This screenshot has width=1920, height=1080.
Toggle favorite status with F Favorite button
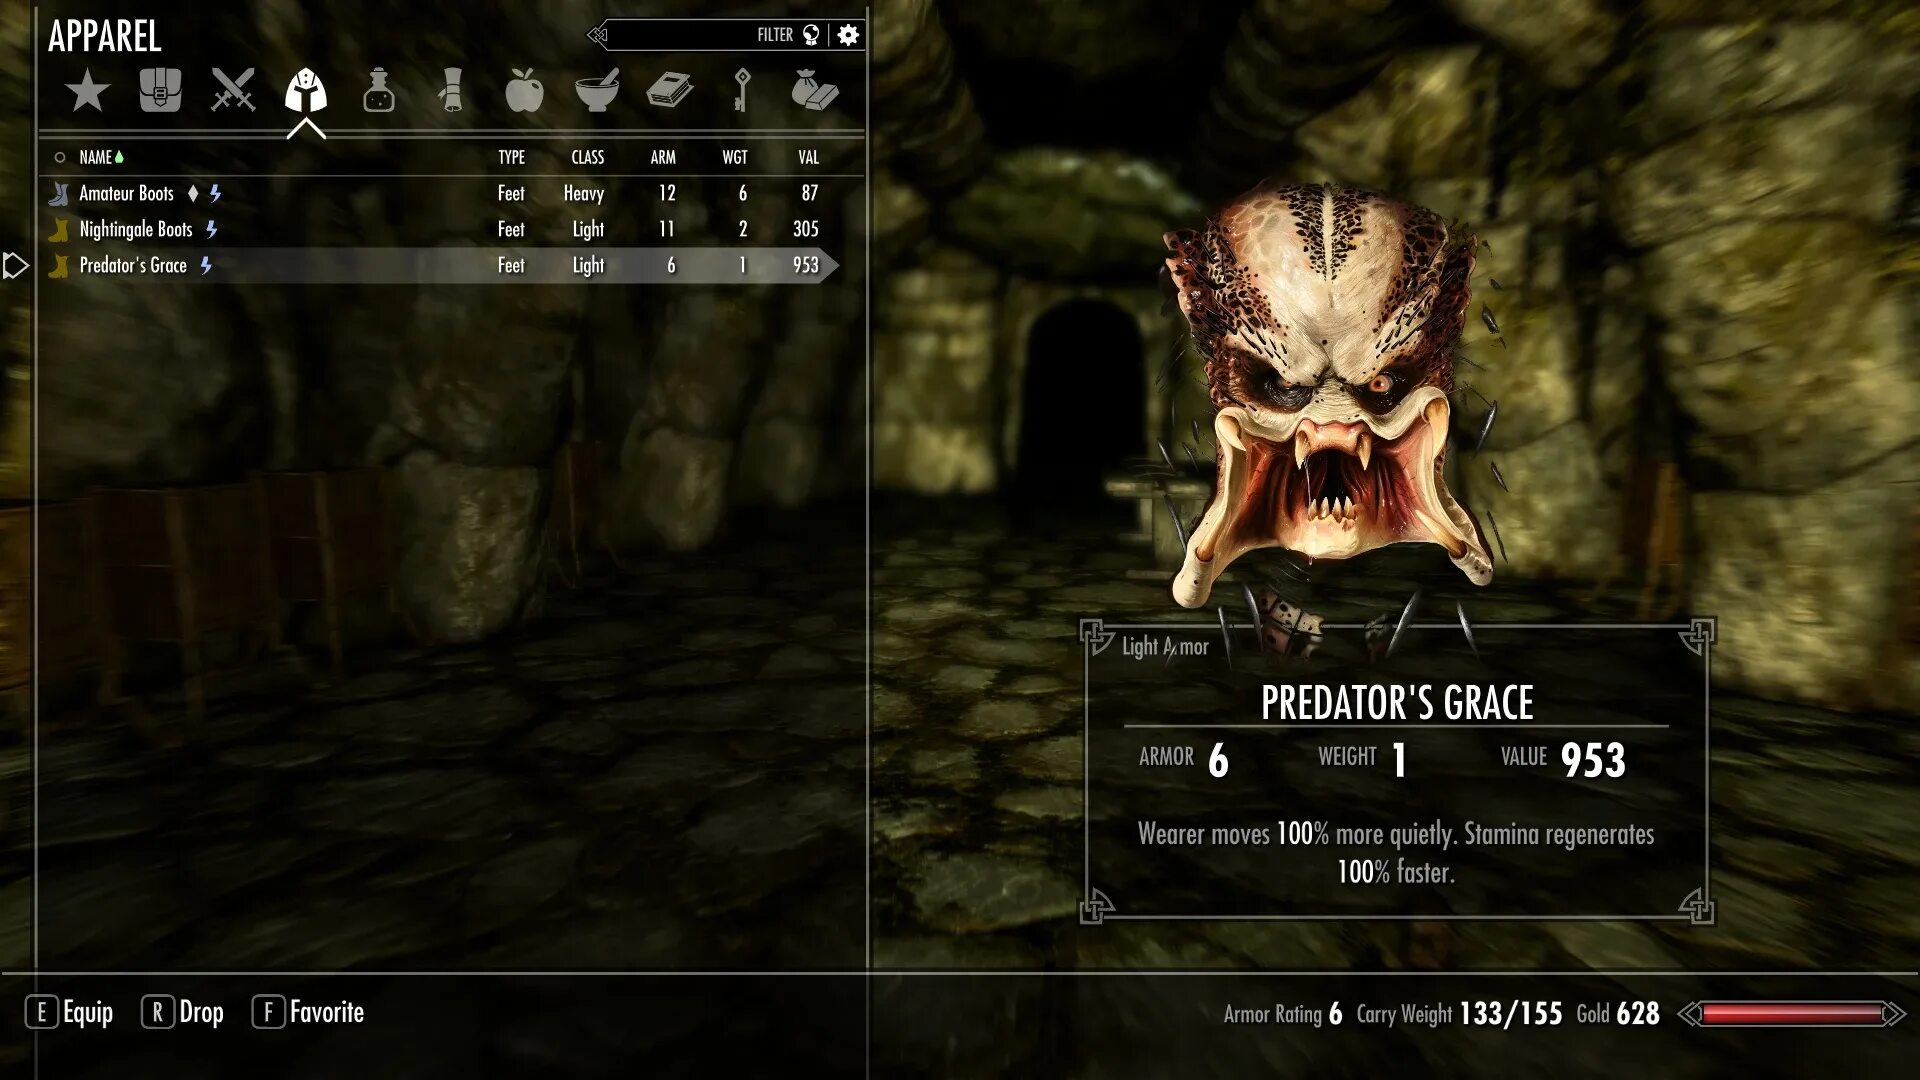(x=309, y=1013)
